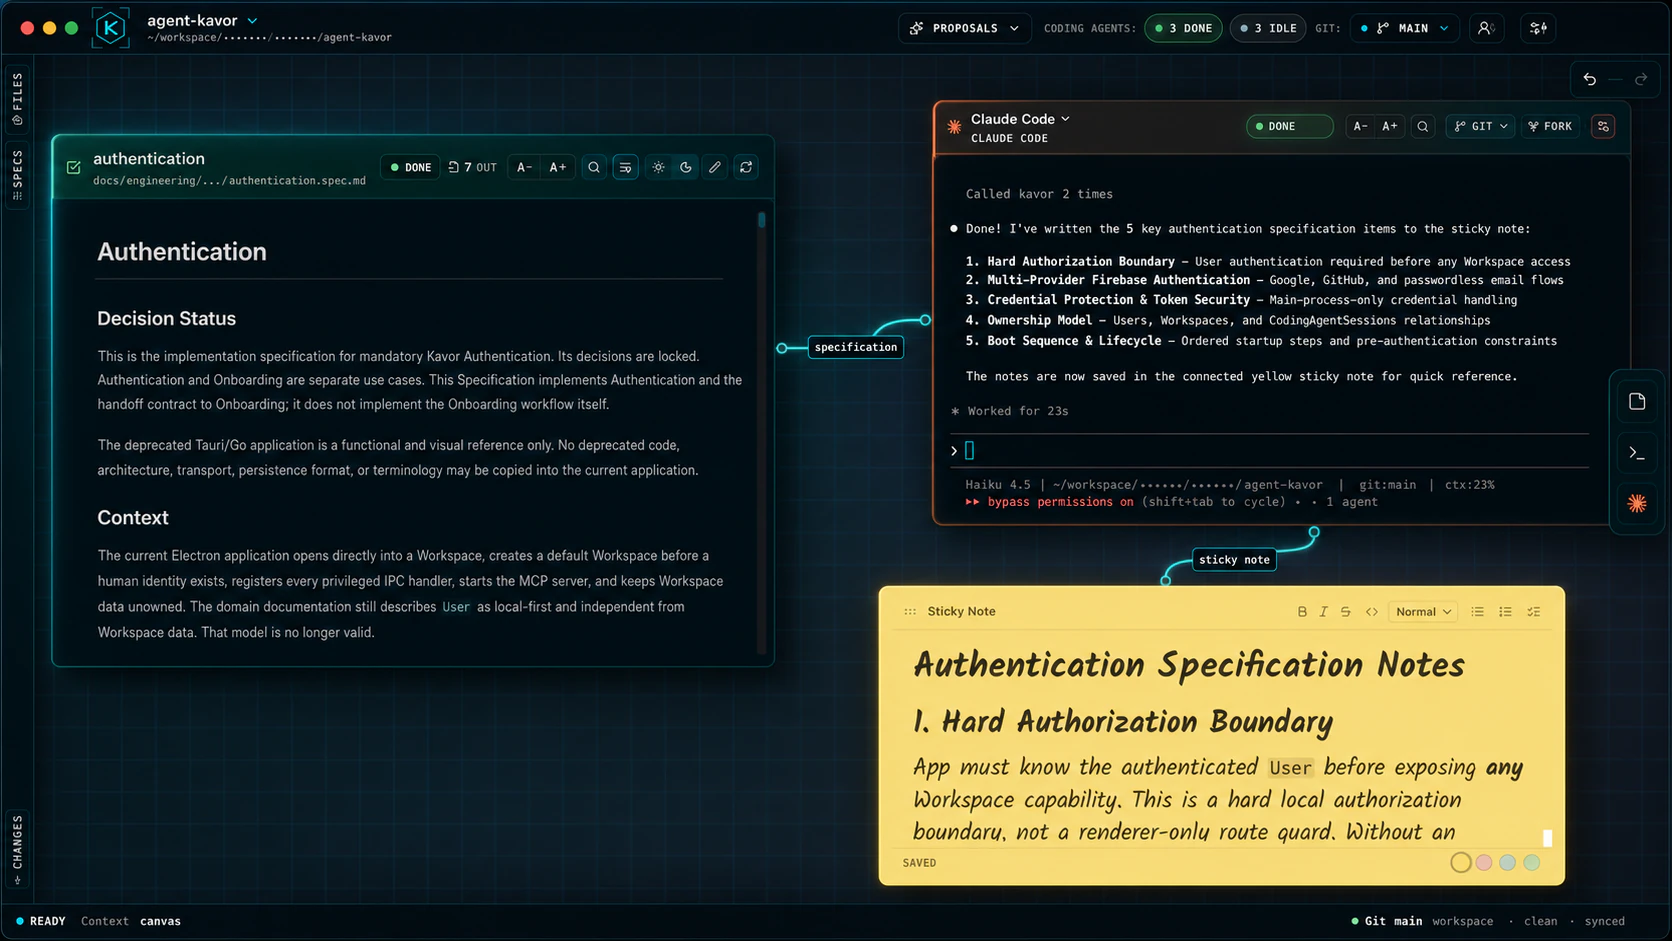Image resolution: width=1672 pixels, height=941 pixels.
Task: Switch spec panel to dark theme
Action: pos(686,168)
